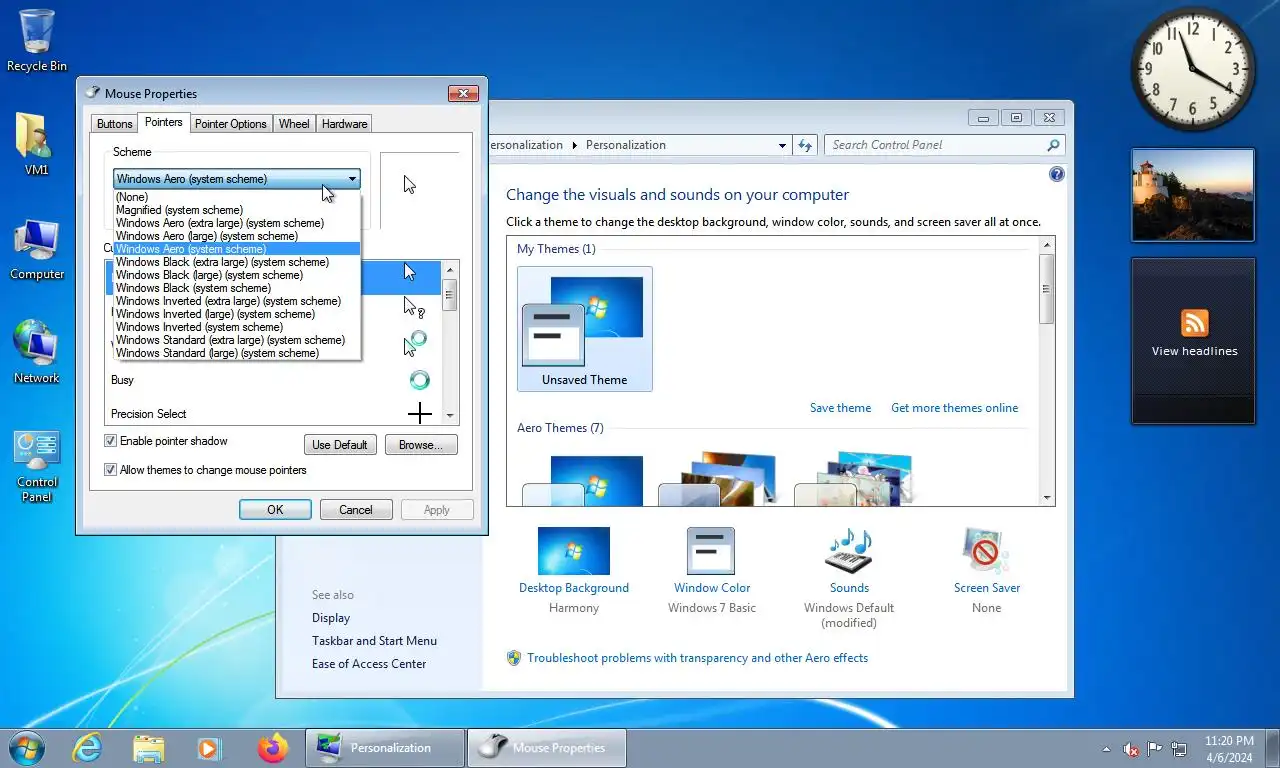Select the Precision Select pointer row

click(x=273, y=413)
